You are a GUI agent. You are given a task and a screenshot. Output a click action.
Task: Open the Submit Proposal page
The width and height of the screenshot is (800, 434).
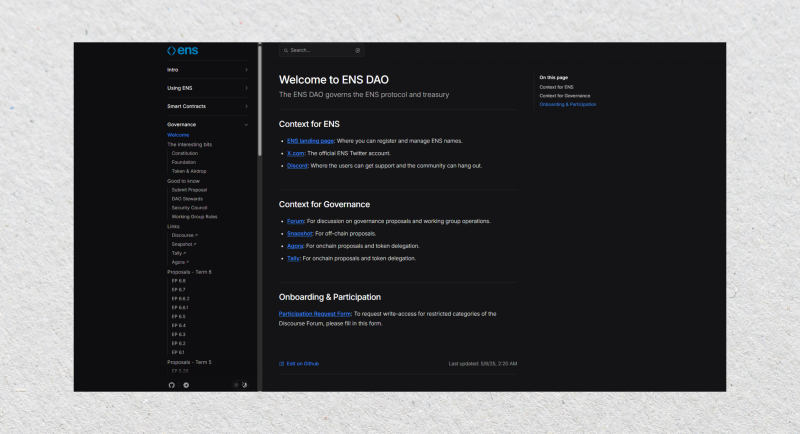[x=189, y=190]
